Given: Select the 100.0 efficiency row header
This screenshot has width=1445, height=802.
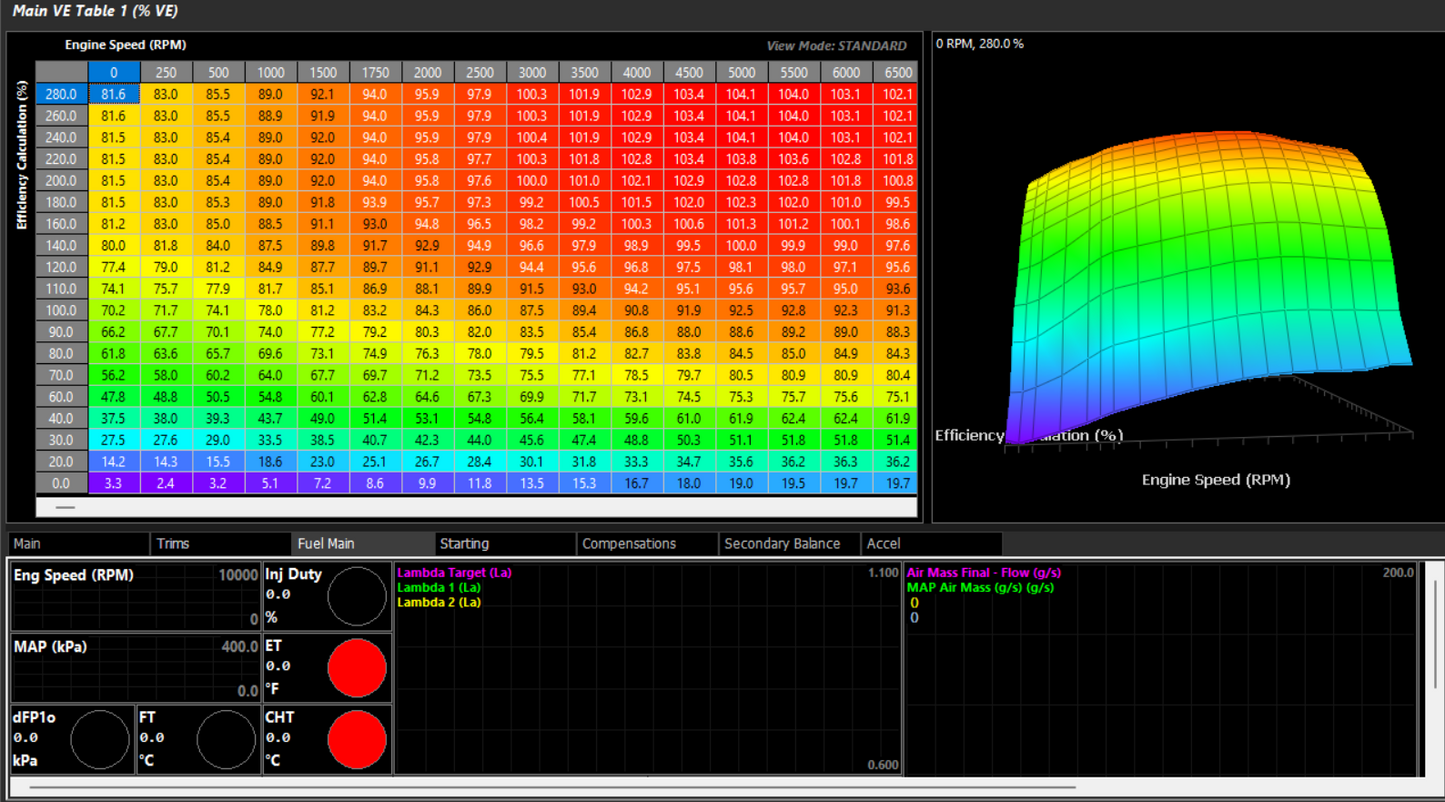Looking at the screenshot, I should coord(62,310).
